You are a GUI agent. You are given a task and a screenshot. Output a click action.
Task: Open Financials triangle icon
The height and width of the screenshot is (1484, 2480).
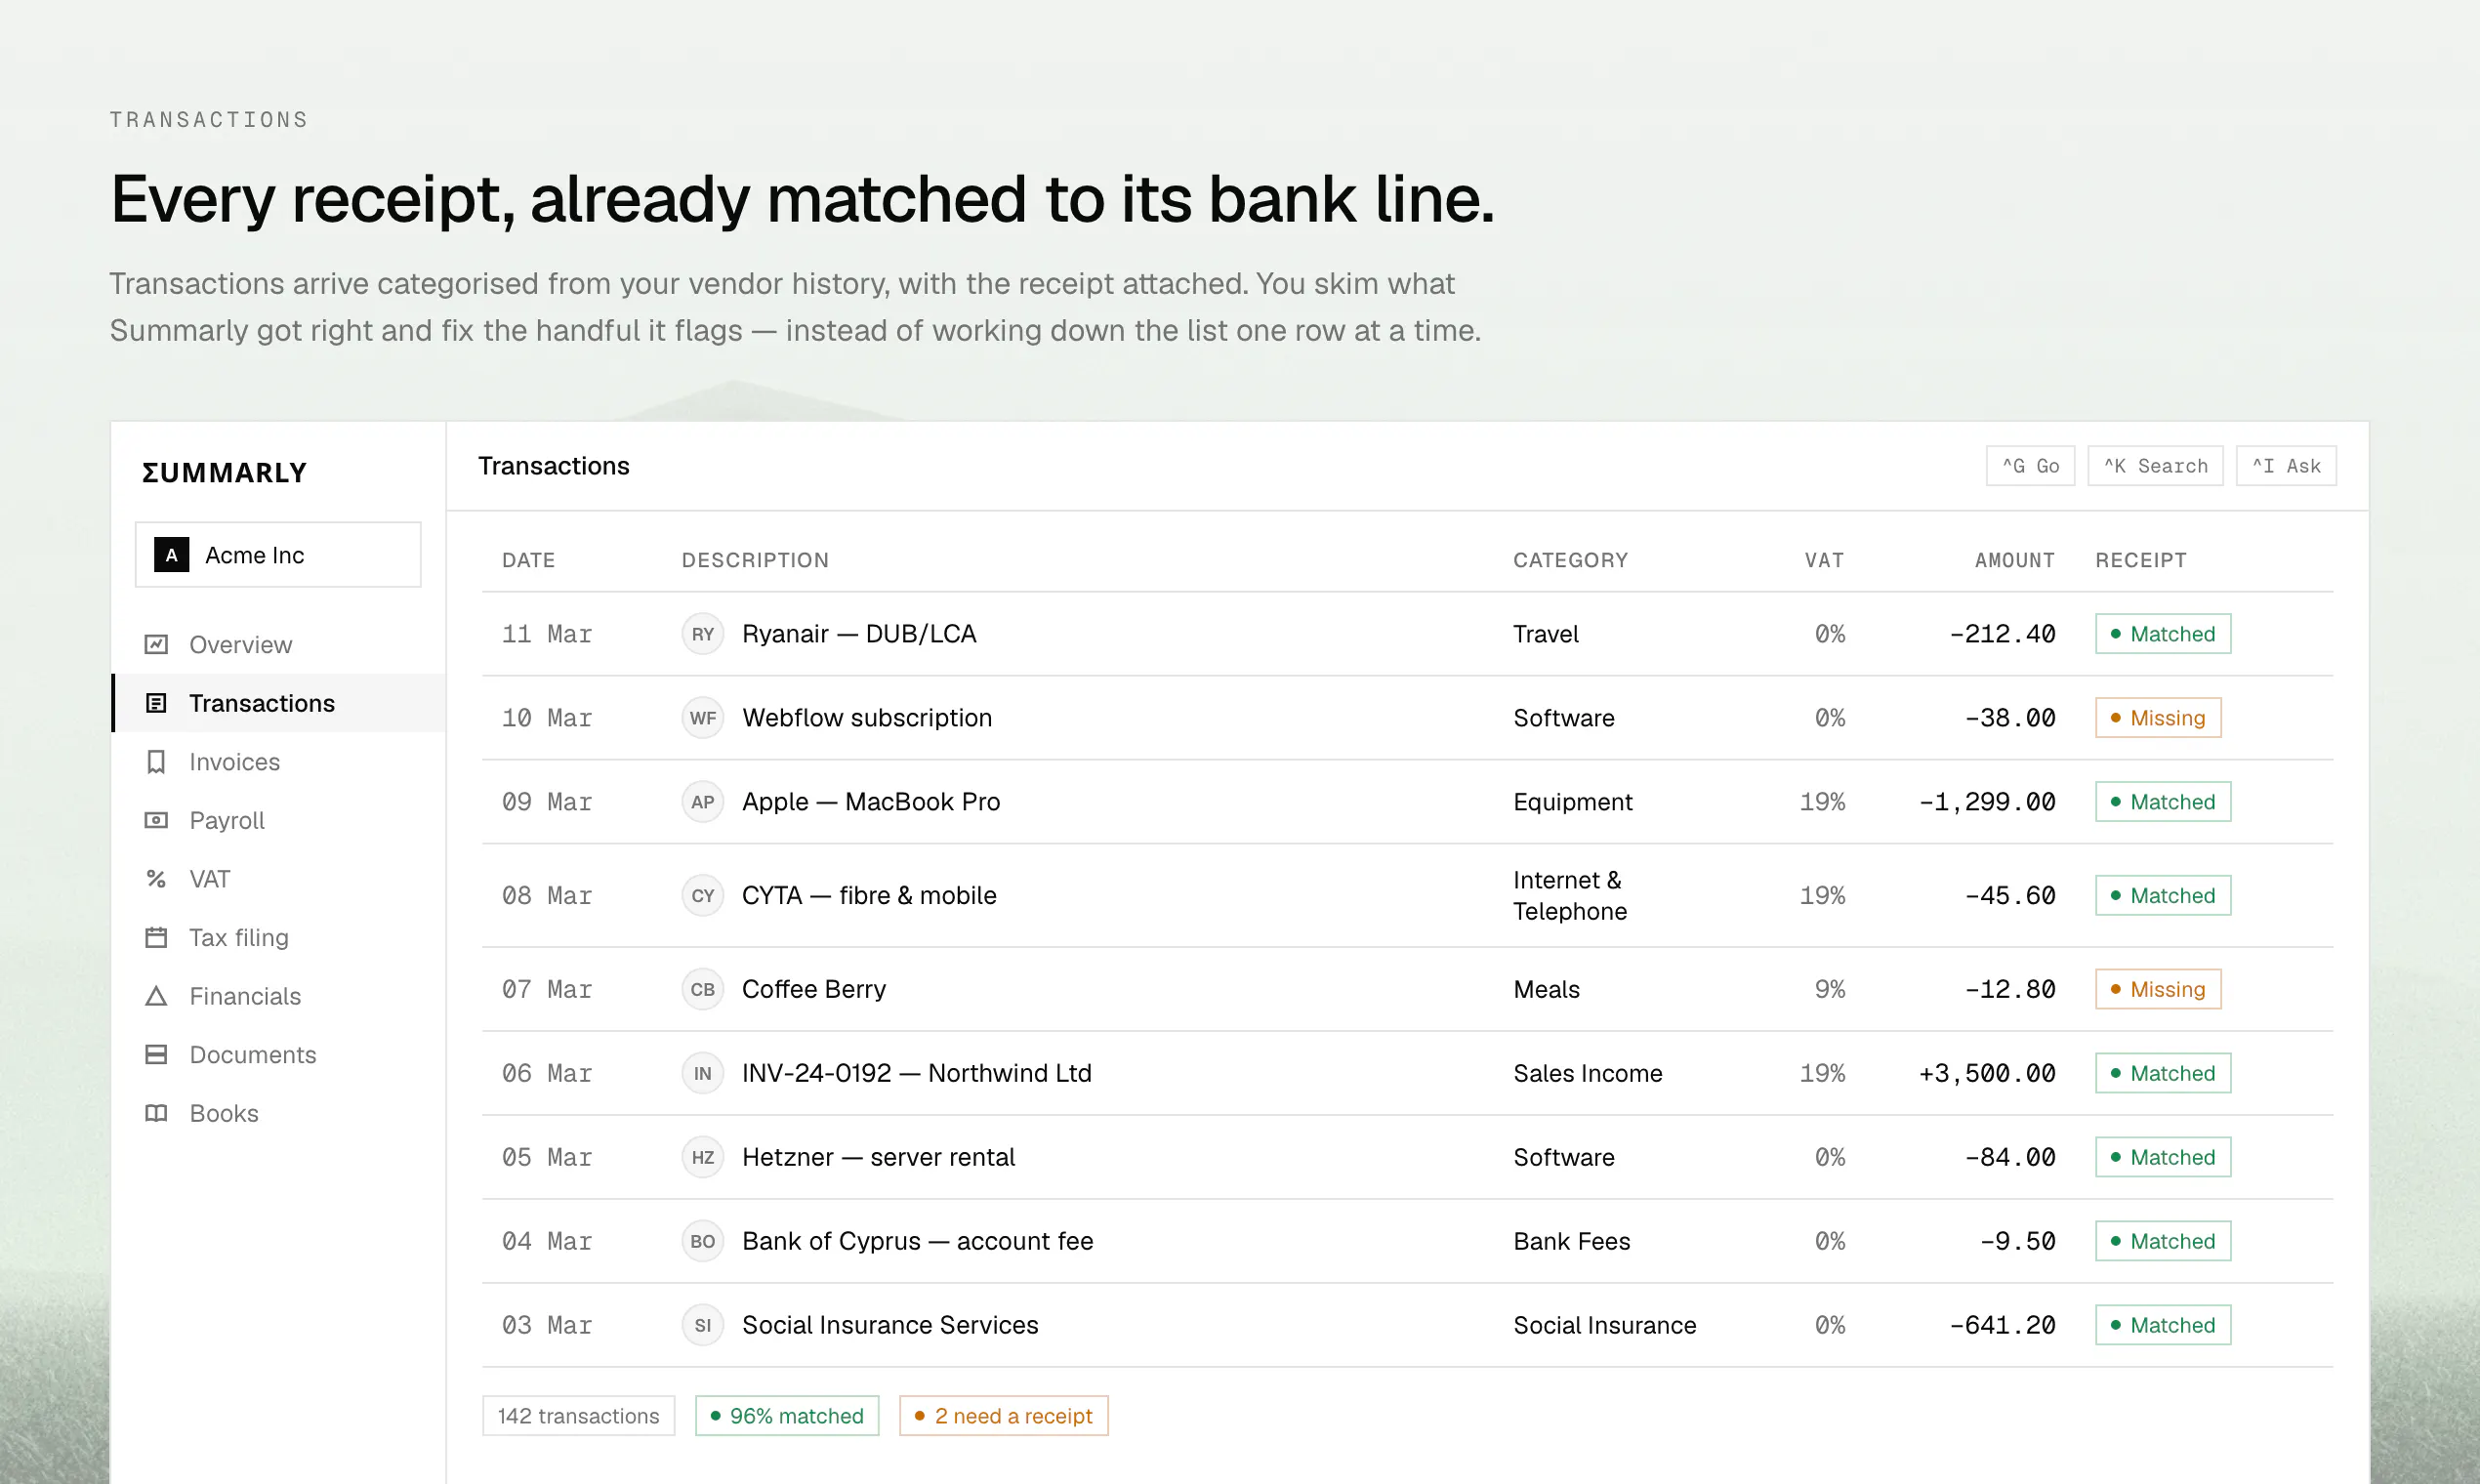click(x=156, y=996)
